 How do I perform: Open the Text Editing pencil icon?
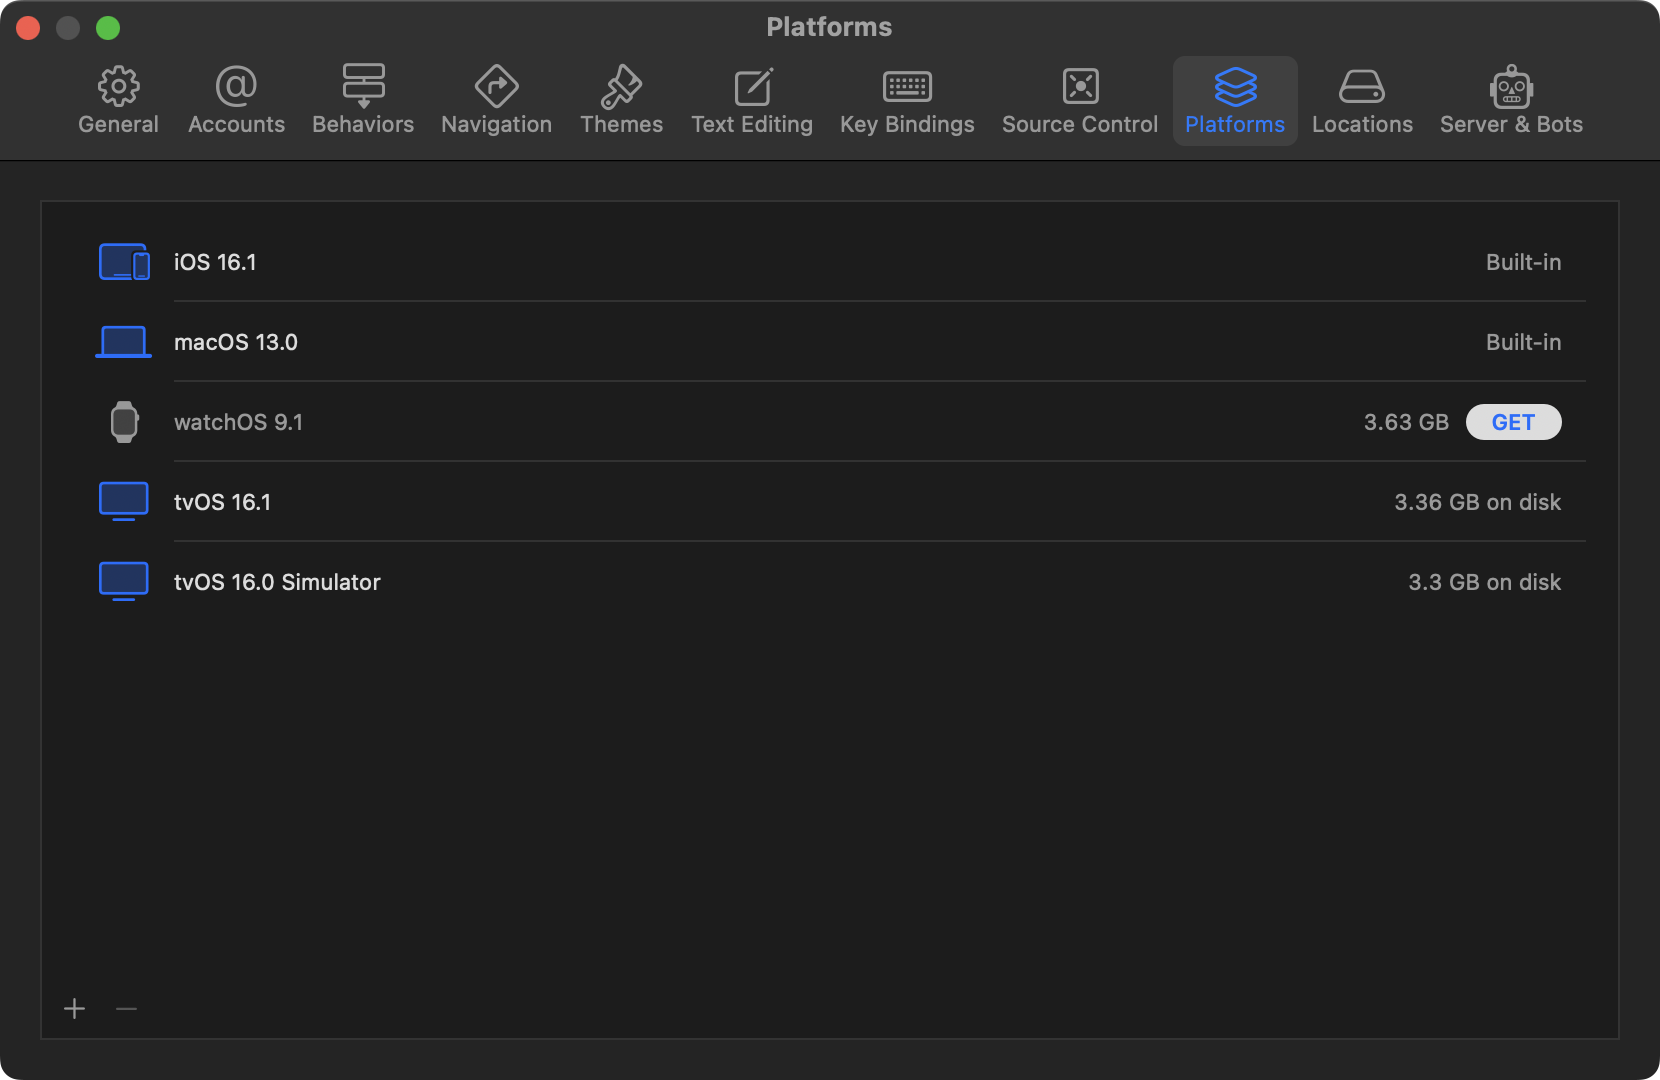point(753,86)
